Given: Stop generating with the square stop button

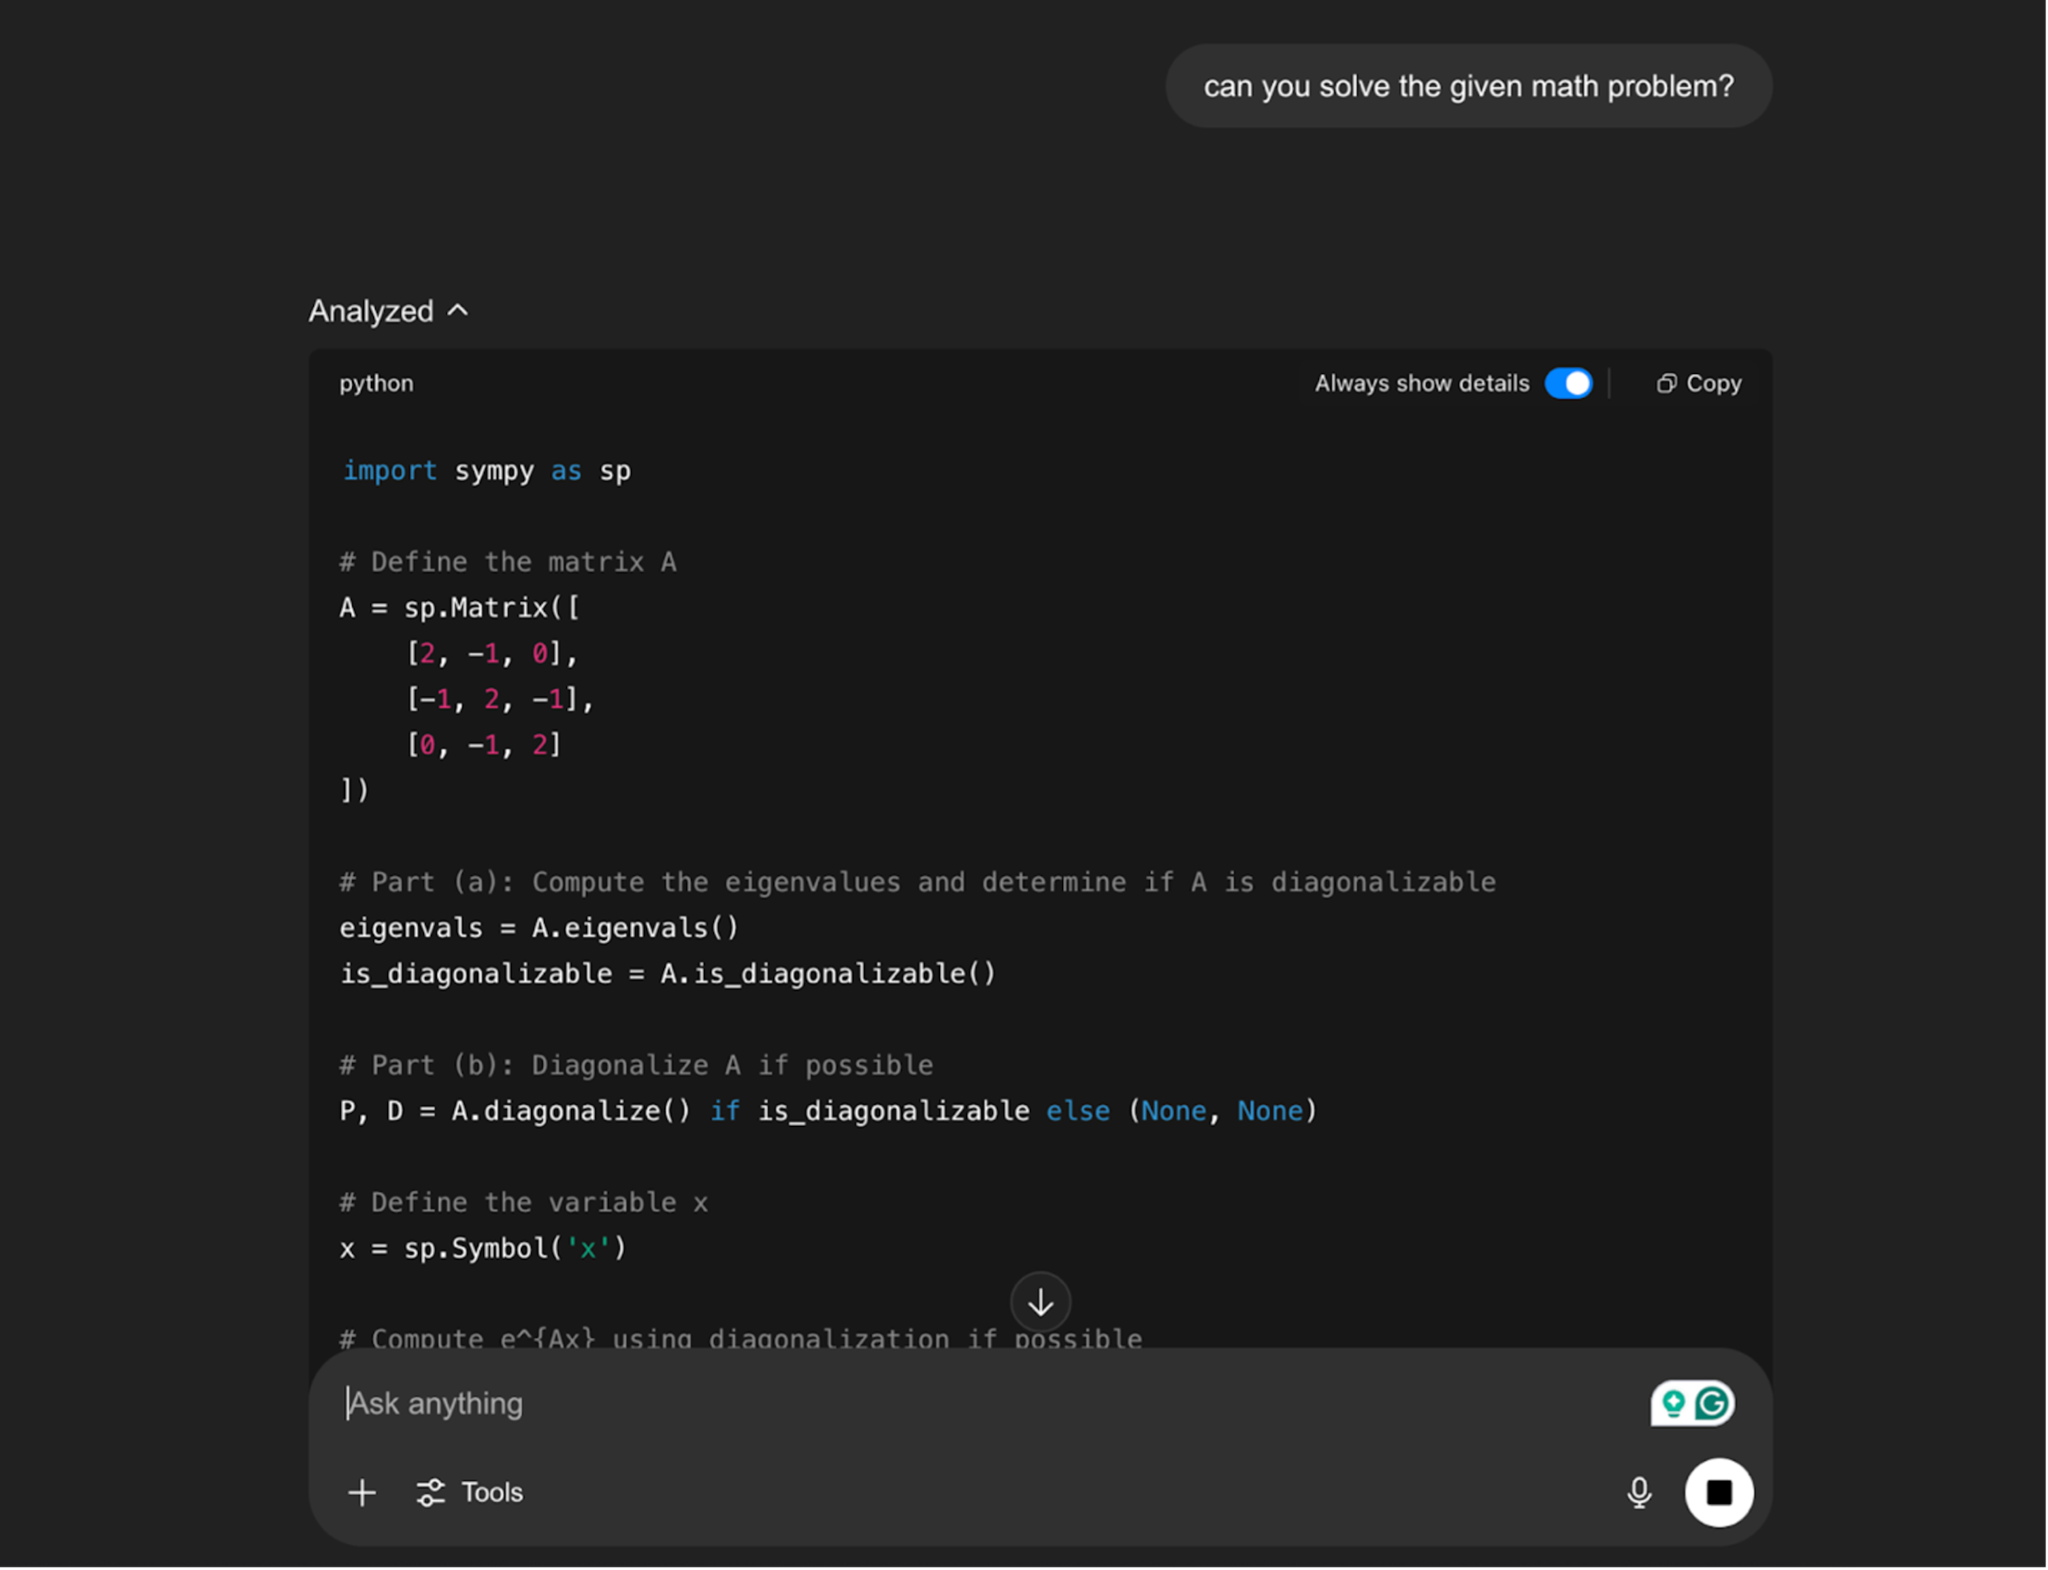Looking at the screenshot, I should tap(1718, 1492).
